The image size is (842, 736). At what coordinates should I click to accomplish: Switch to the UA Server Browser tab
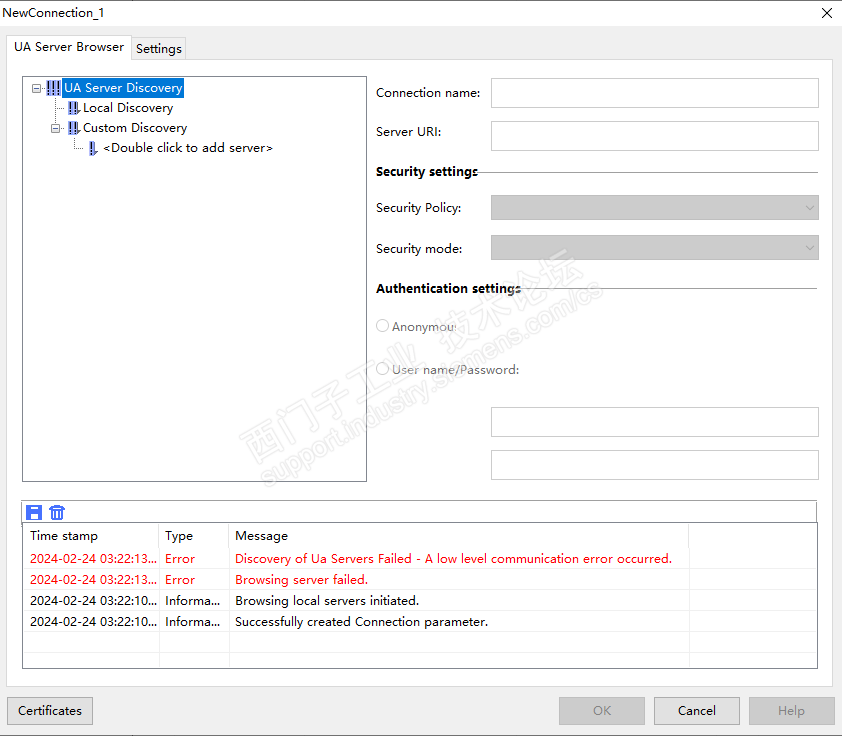69,47
